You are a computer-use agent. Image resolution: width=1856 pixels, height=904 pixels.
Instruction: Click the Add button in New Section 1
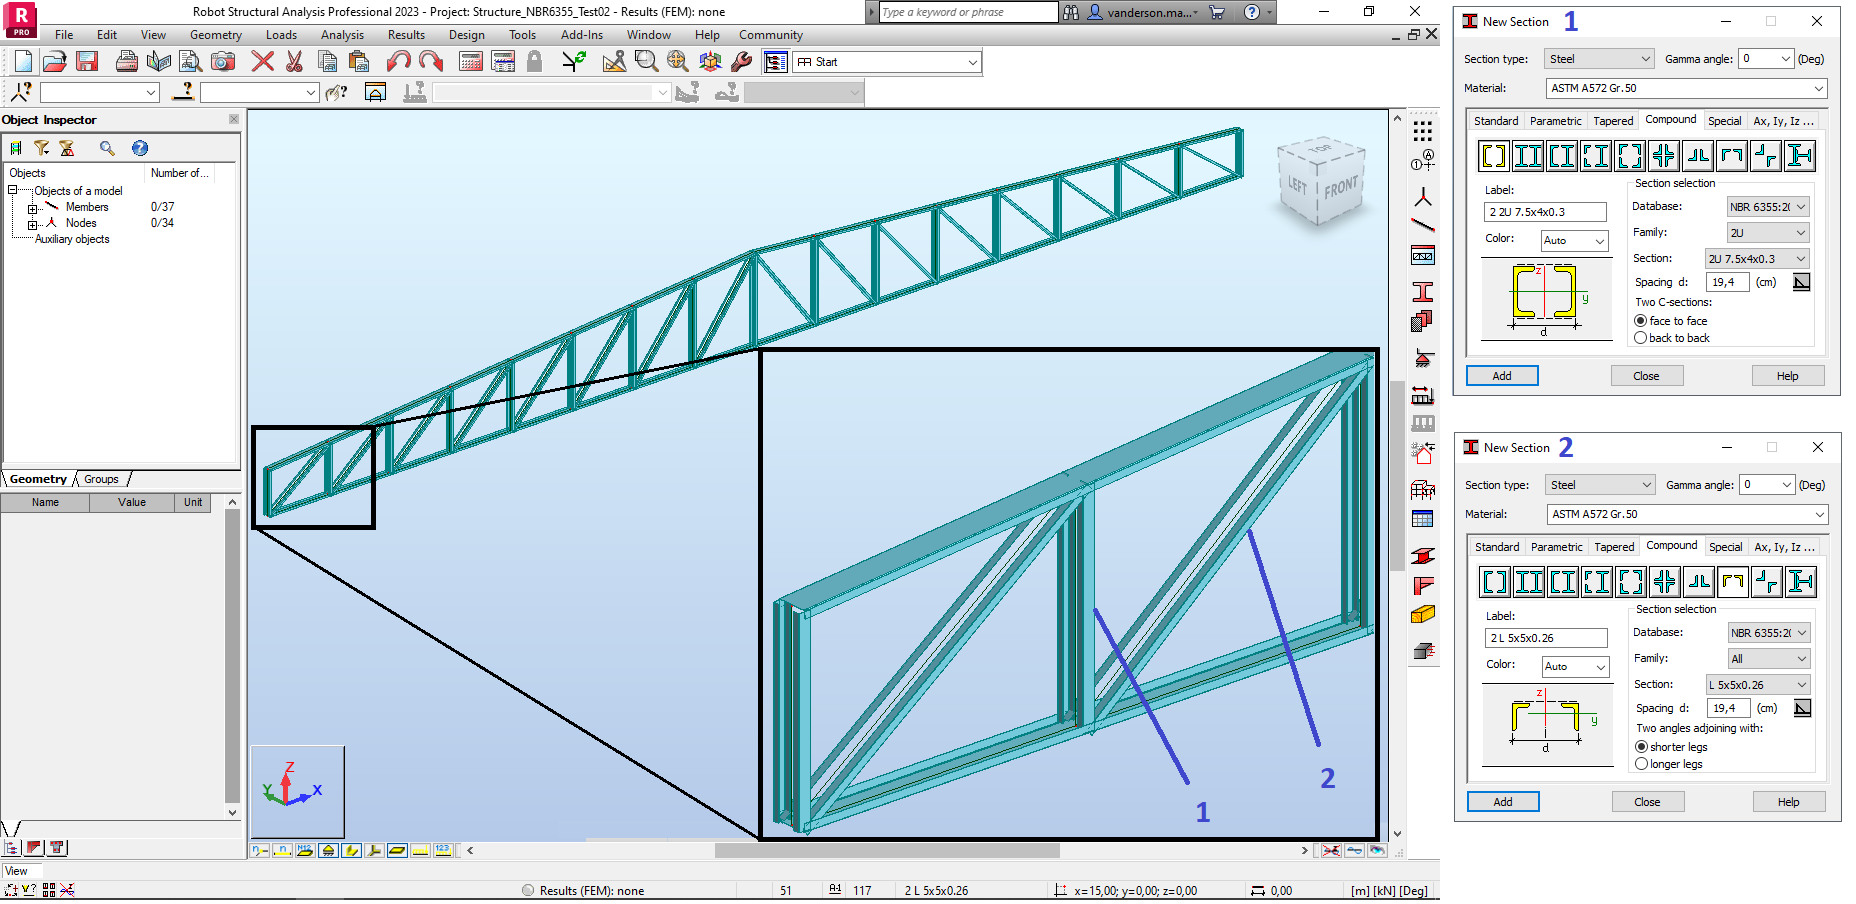[x=1502, y=375]
